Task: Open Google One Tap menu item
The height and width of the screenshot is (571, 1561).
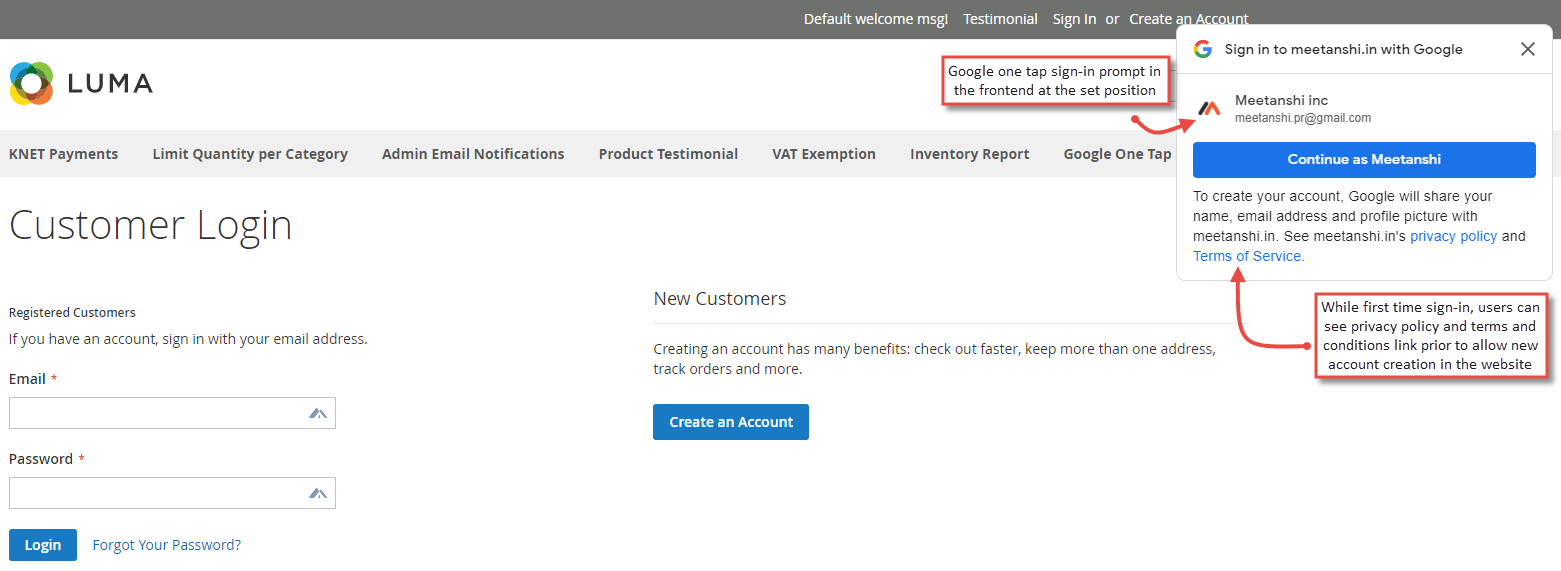Action: click(x=1117, y=154)
